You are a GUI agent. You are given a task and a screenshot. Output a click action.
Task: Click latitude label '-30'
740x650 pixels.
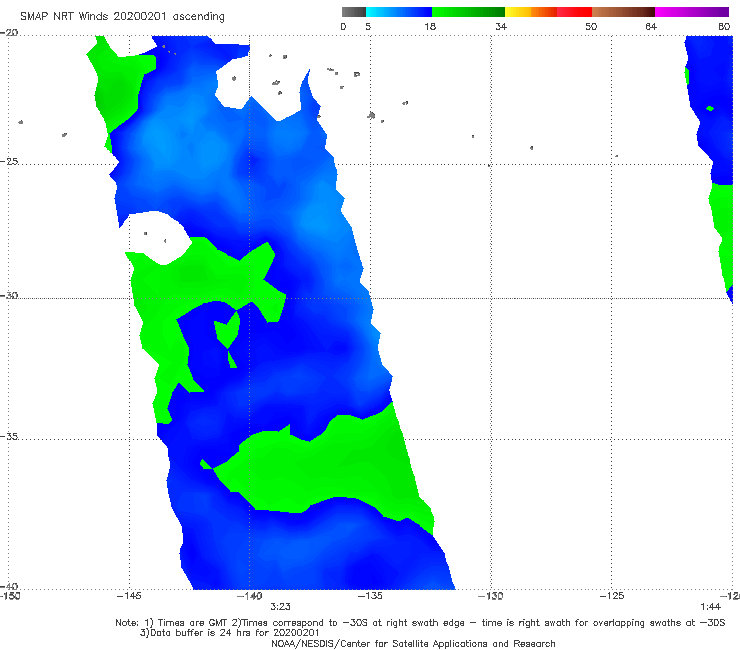coord(9,295)
